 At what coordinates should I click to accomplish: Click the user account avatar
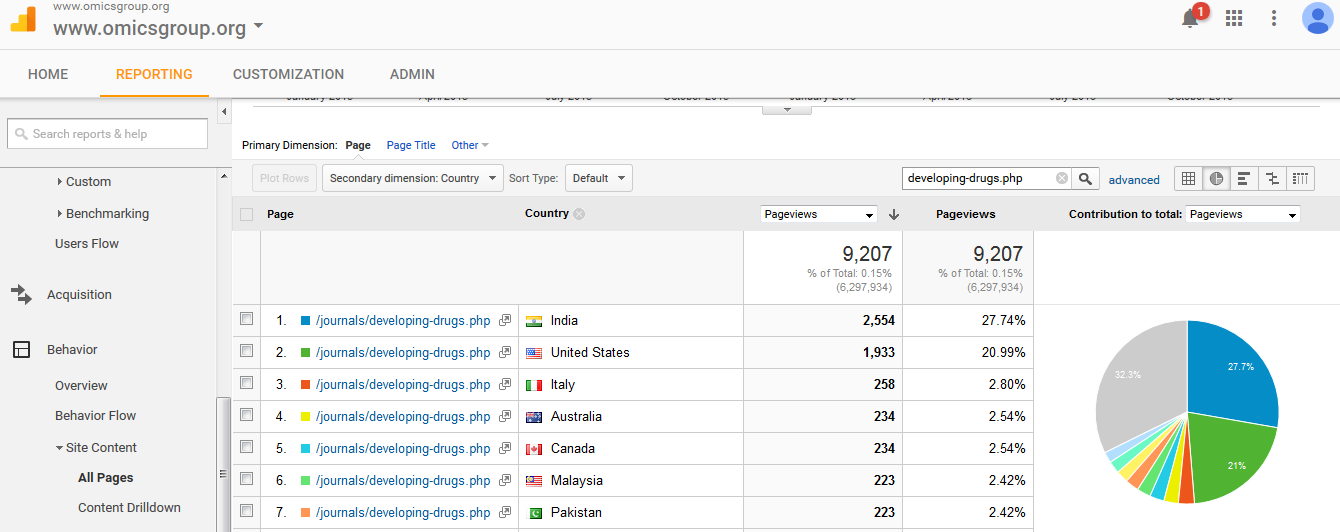(1317, 18)
